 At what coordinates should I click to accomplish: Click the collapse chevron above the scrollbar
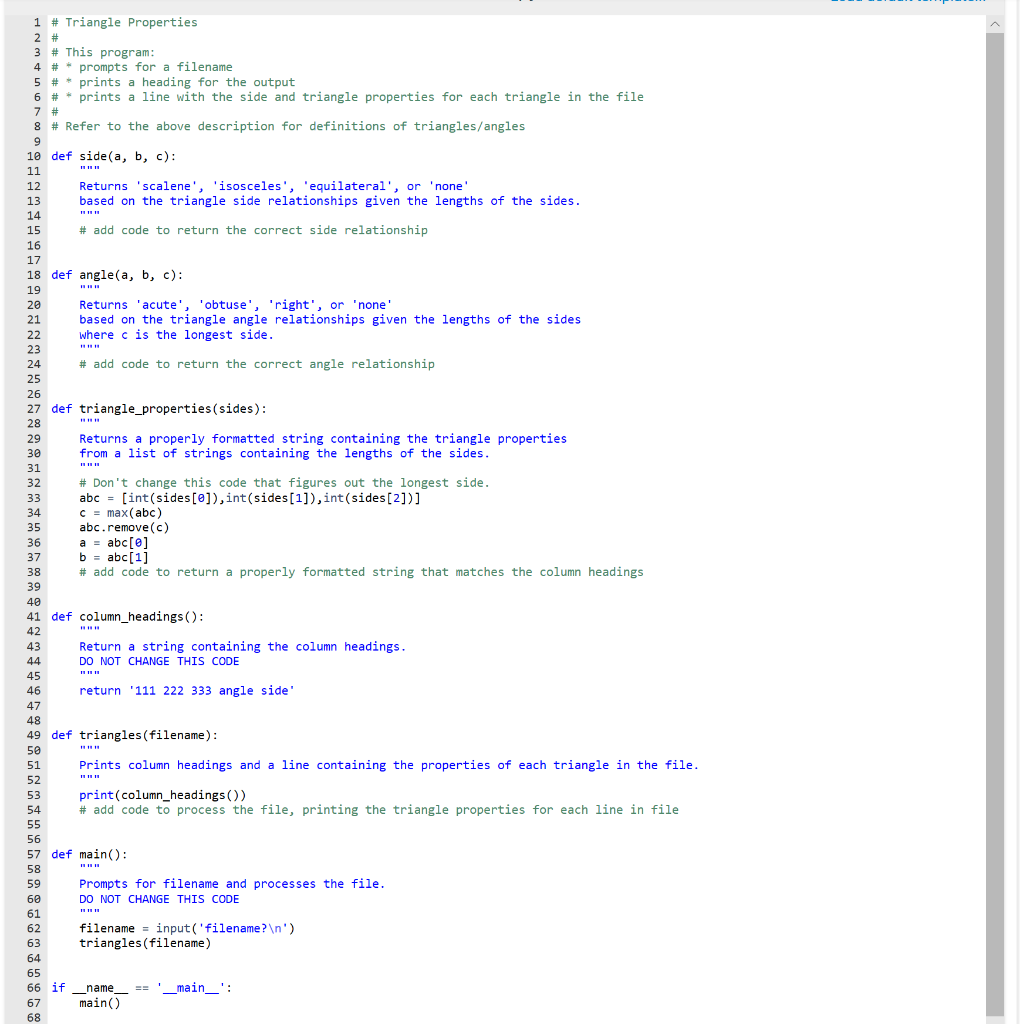point(995,22)
